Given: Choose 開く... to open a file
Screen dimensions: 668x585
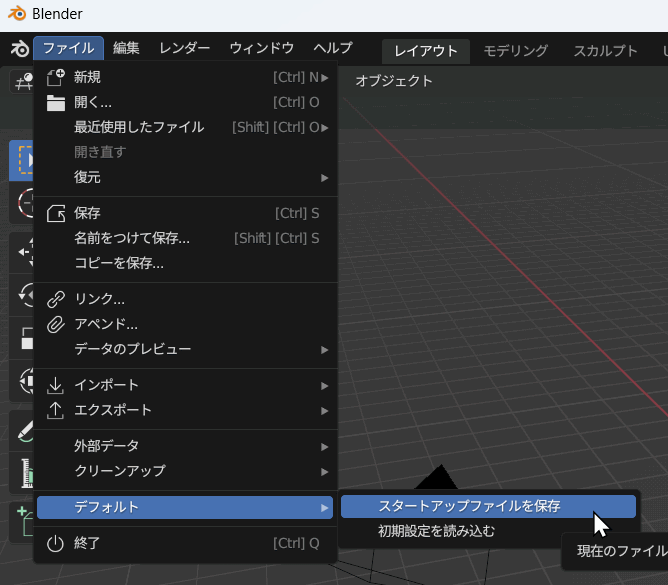Looking at the screenshot, I should [x=185, y=102].
